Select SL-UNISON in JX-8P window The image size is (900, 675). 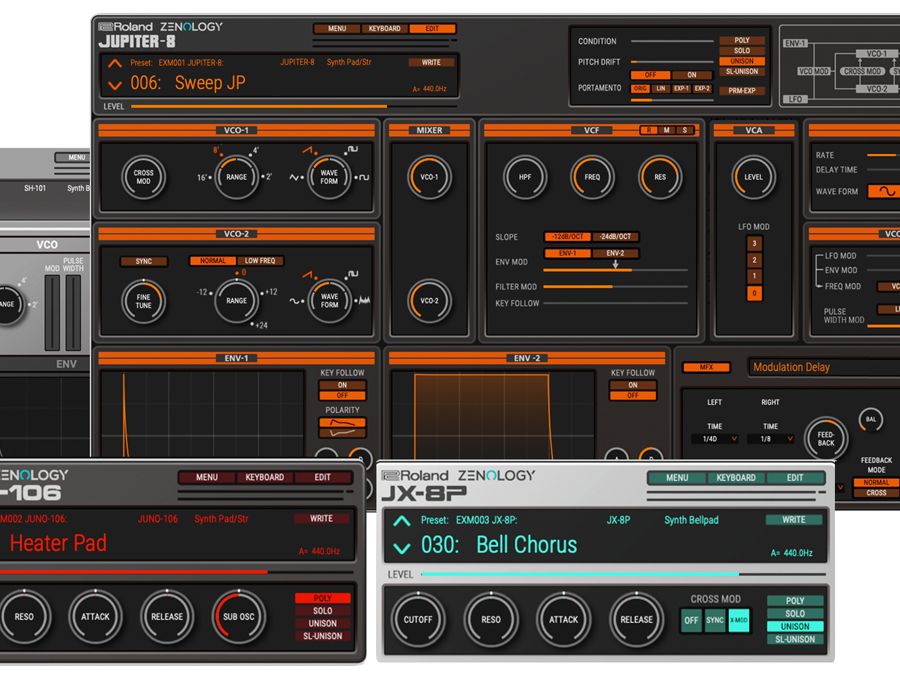[x=795, y=639]
